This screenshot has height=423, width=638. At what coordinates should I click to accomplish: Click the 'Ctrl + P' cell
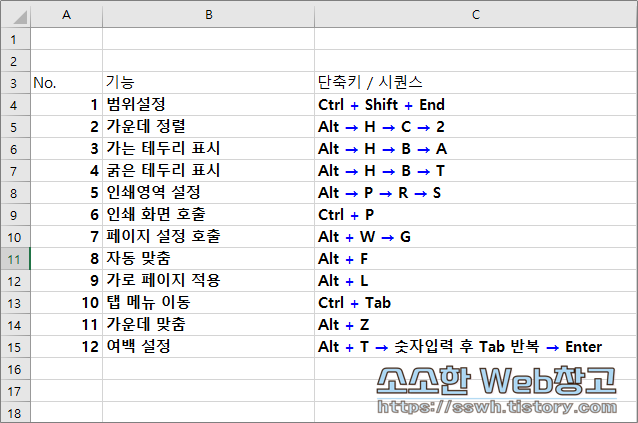click(476, 215)
